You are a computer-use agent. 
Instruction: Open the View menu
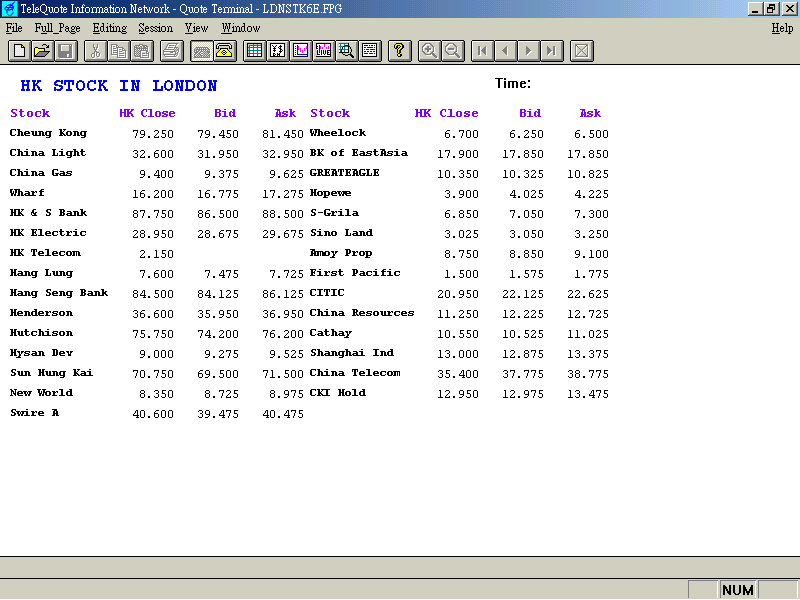[196, 28]
